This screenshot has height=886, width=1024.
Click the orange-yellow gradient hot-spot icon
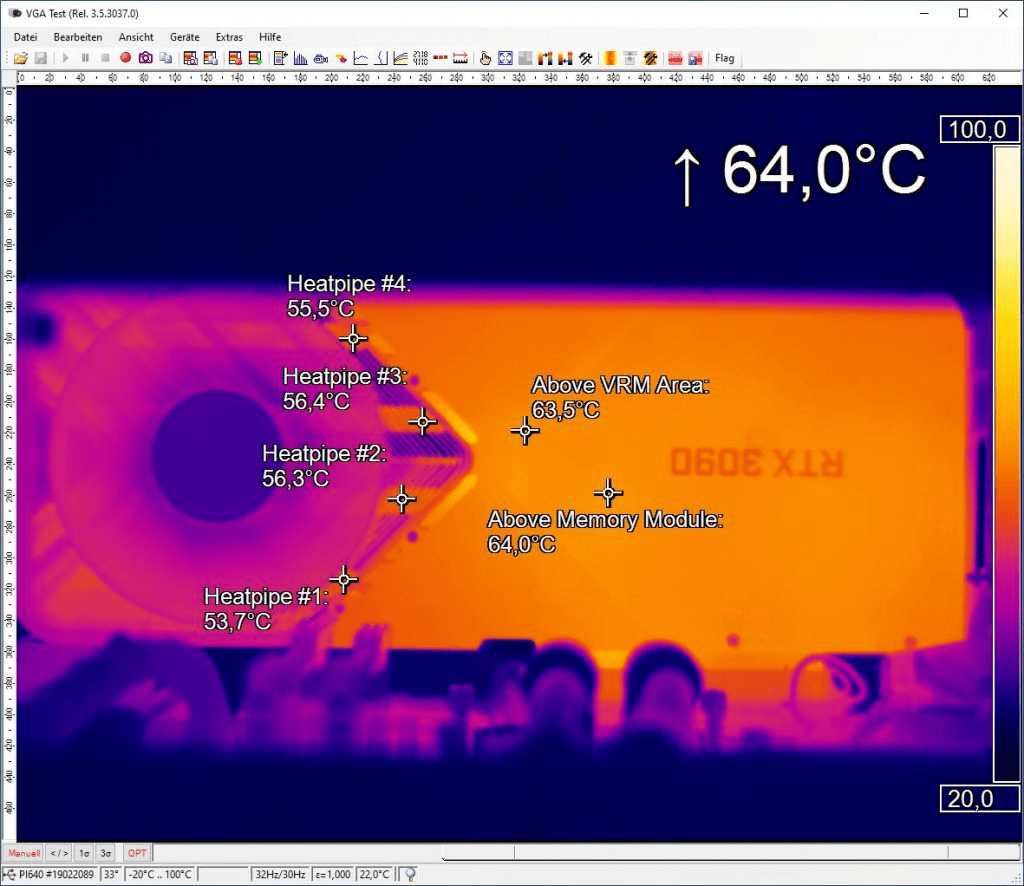610,58
